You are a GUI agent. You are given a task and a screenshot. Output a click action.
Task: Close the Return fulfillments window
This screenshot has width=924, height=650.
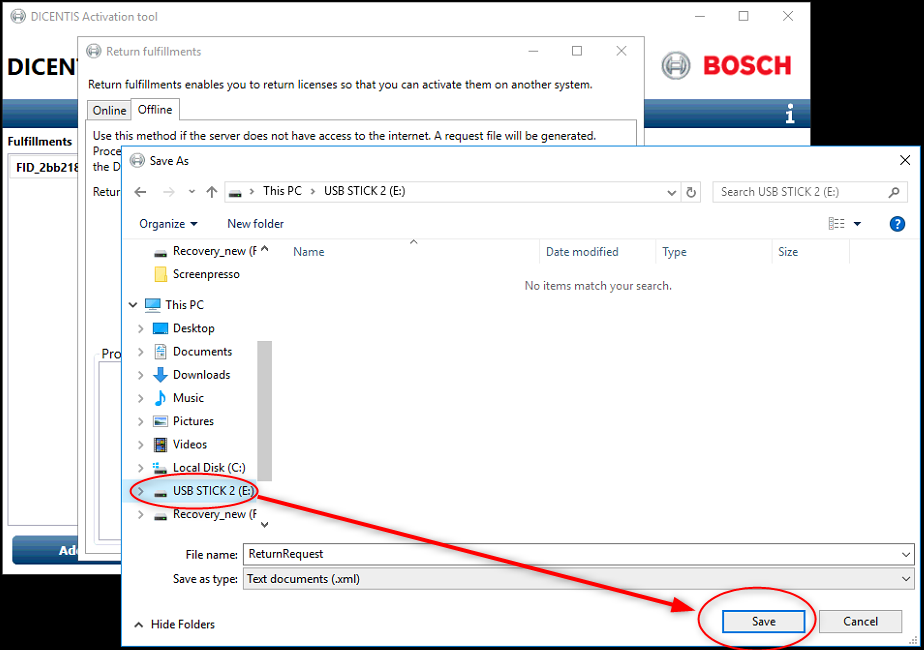621,51
